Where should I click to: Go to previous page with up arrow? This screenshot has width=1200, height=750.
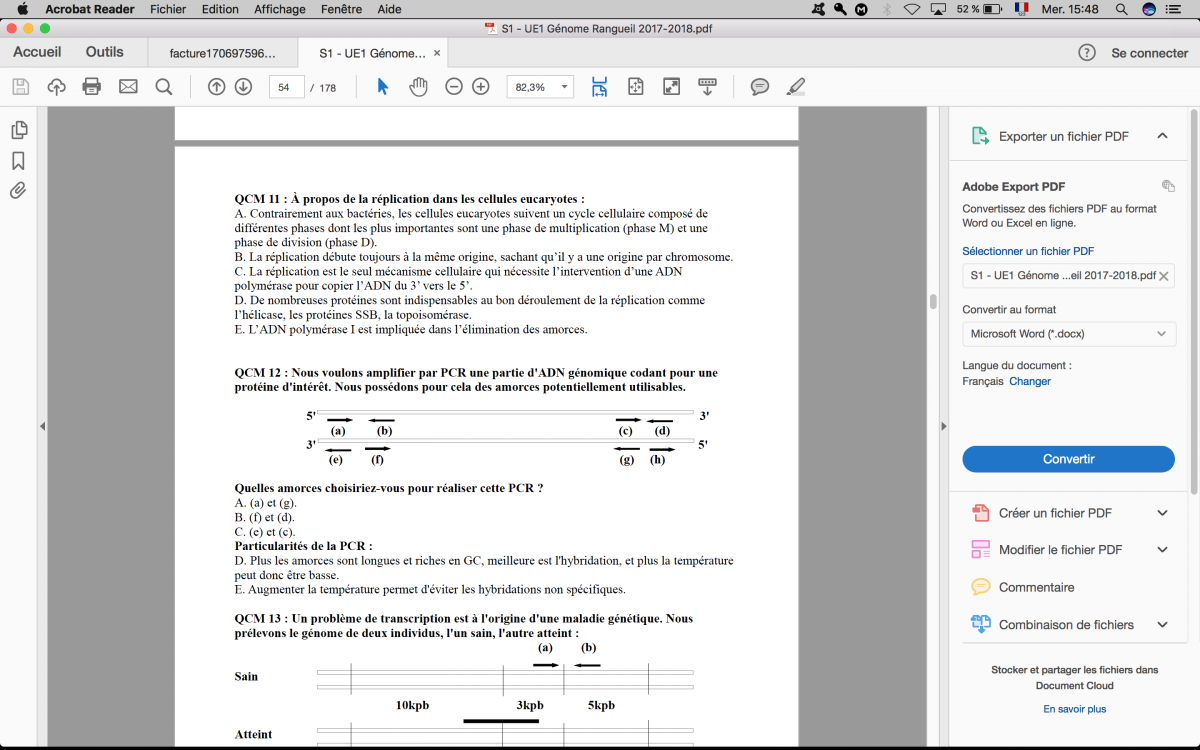tap(216, 87)
